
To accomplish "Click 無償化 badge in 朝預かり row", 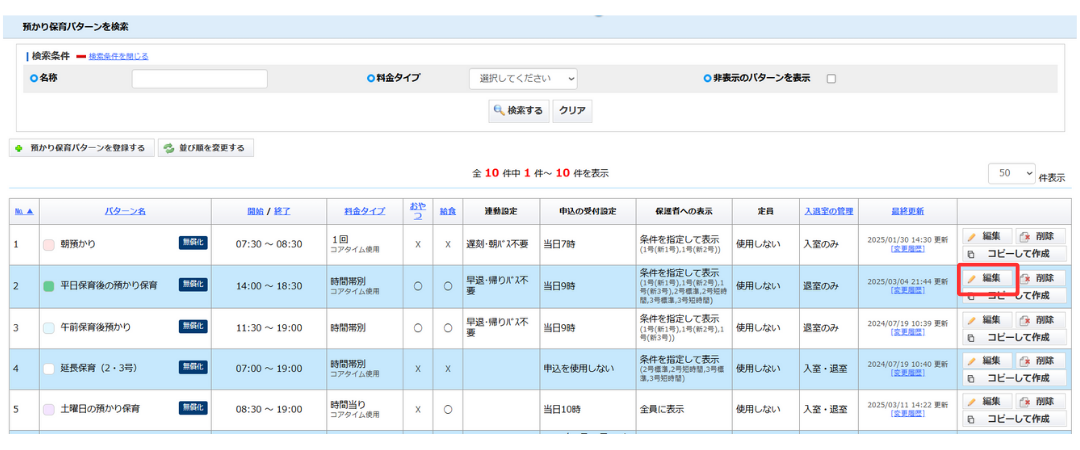I will (x=193, y=242).
